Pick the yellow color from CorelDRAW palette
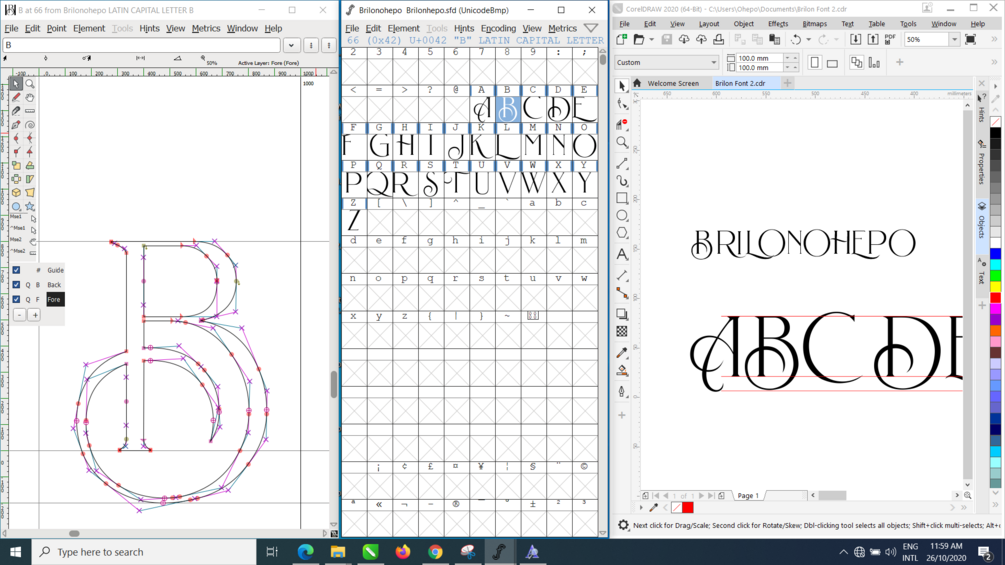 tap(995, 286)
